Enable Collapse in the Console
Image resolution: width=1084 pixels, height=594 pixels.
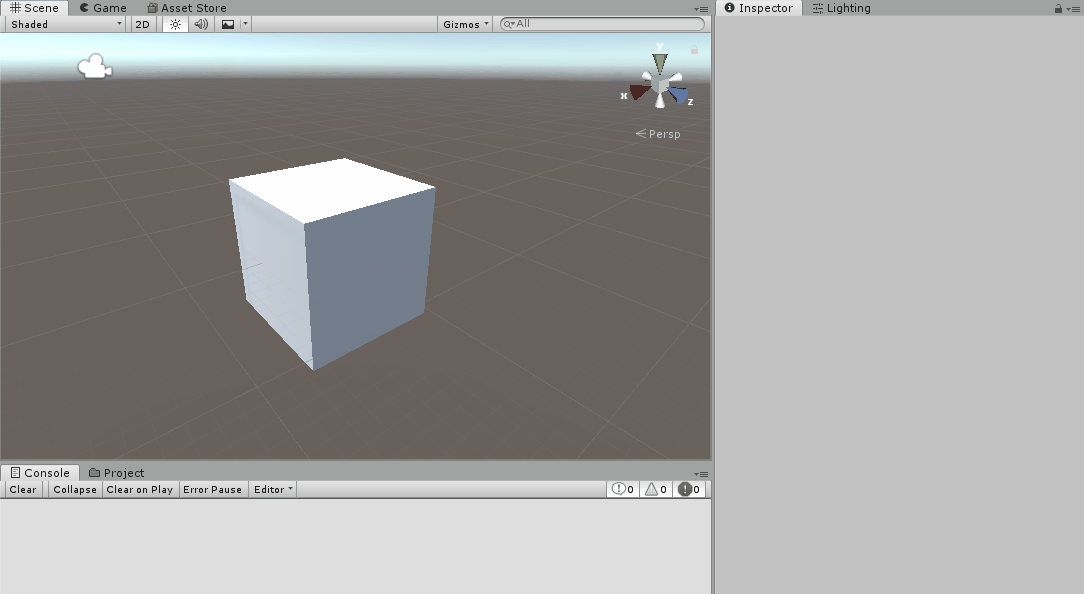click(74, 489)
